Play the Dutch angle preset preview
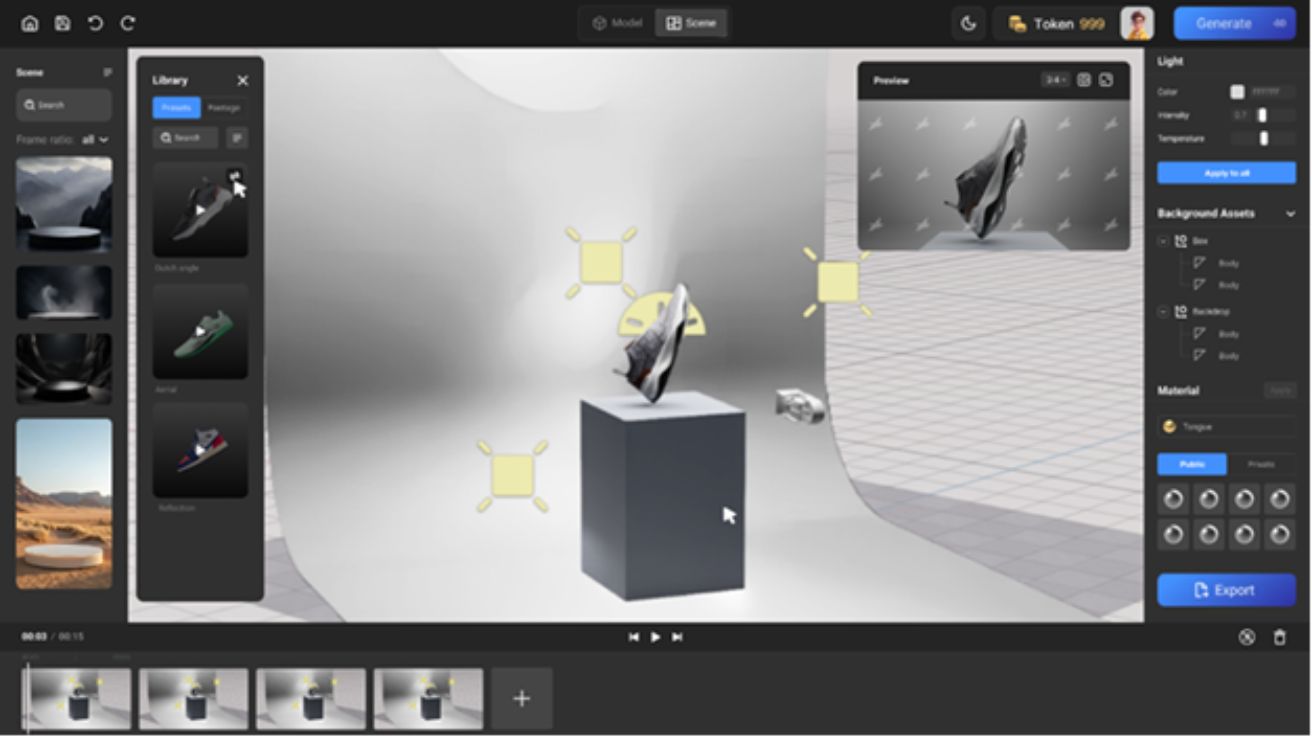1312x736 pixels. pos(199,211)
